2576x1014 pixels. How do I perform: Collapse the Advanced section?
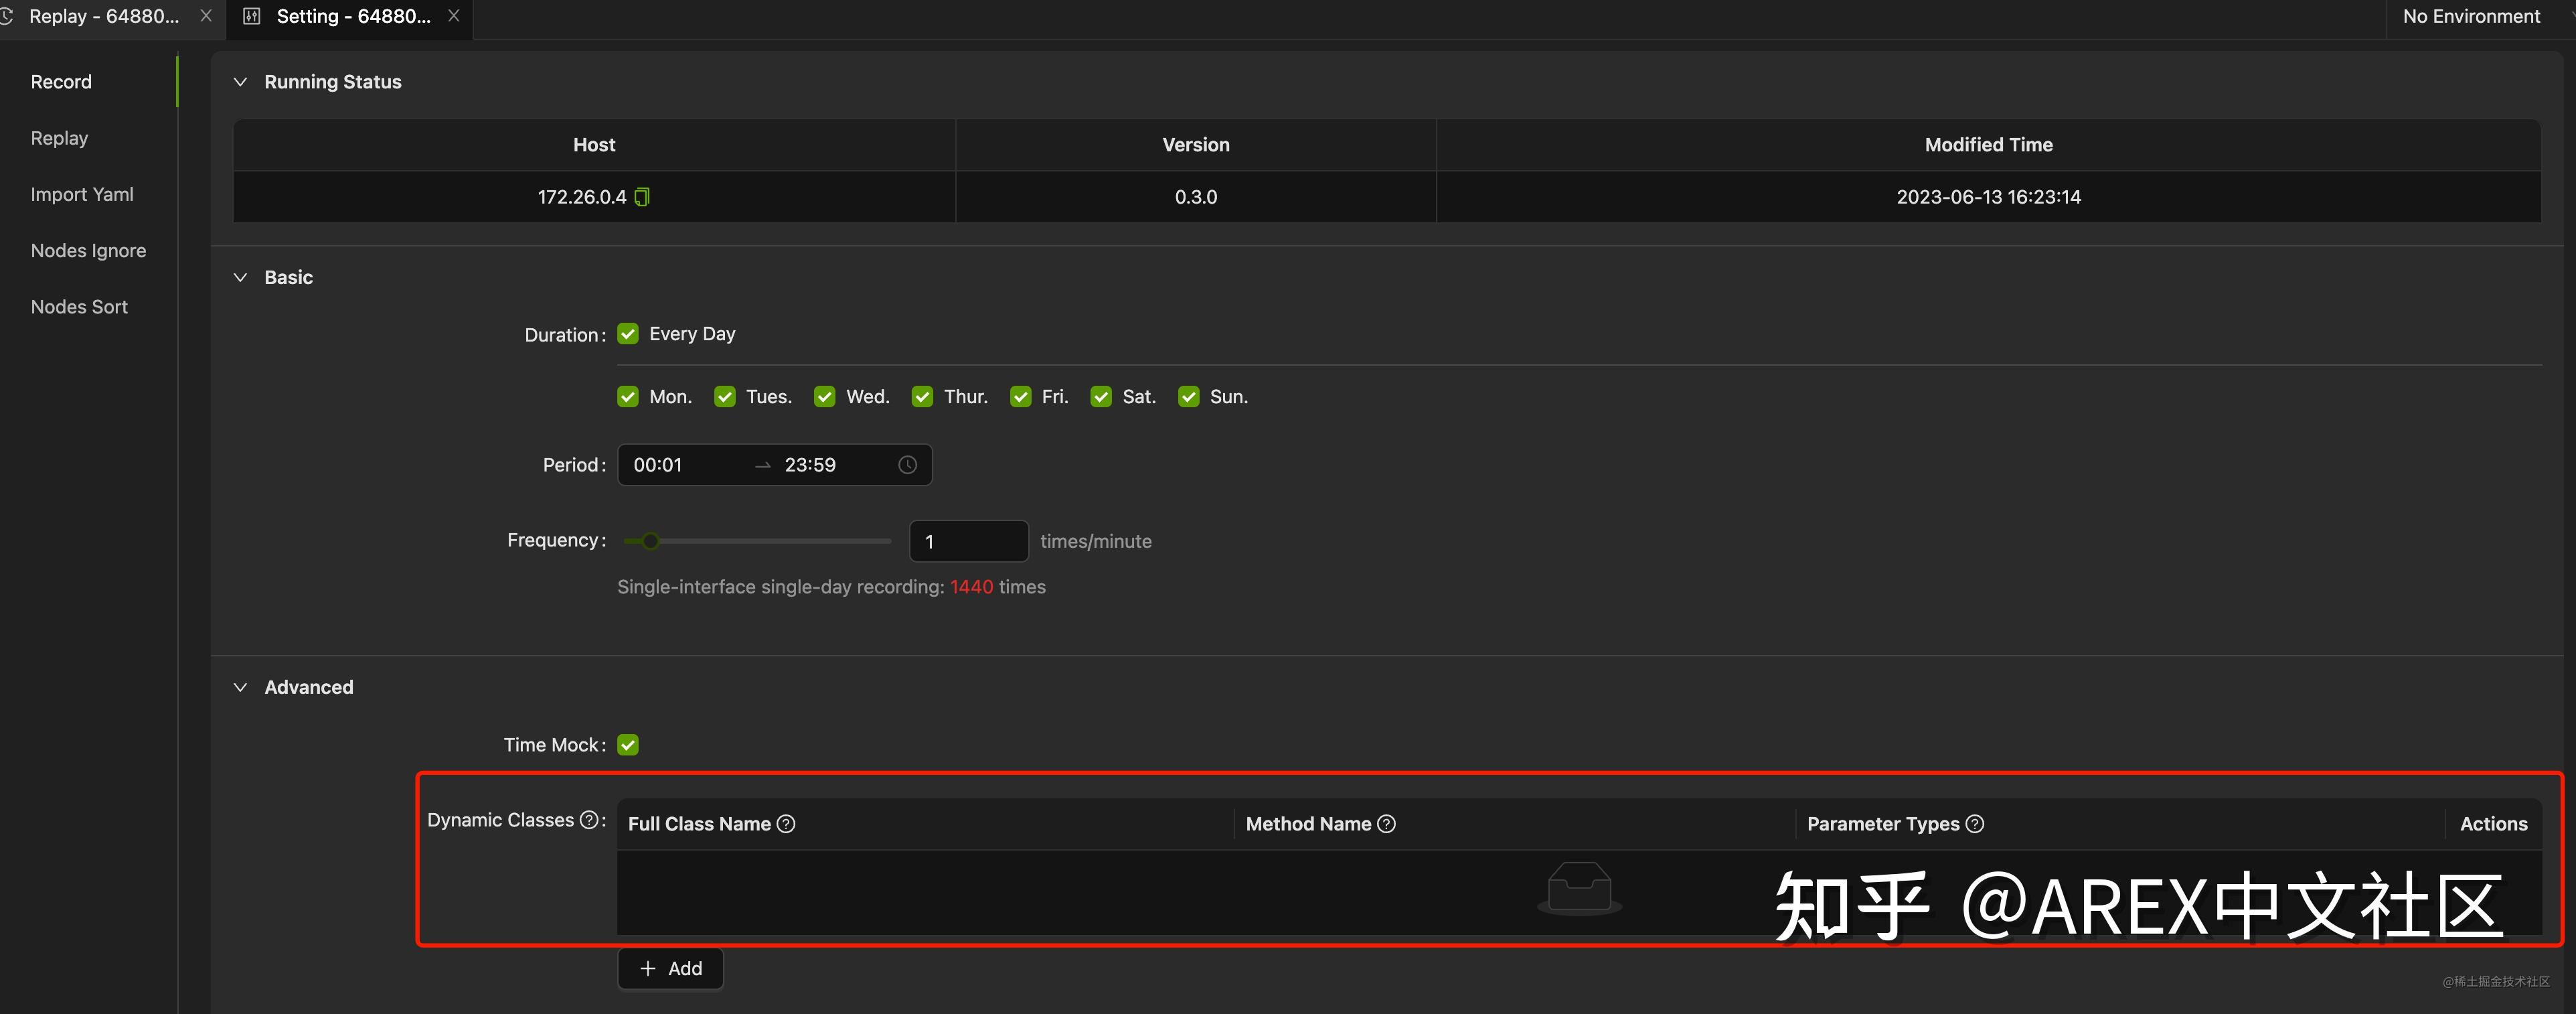click(x=240, y=687)
